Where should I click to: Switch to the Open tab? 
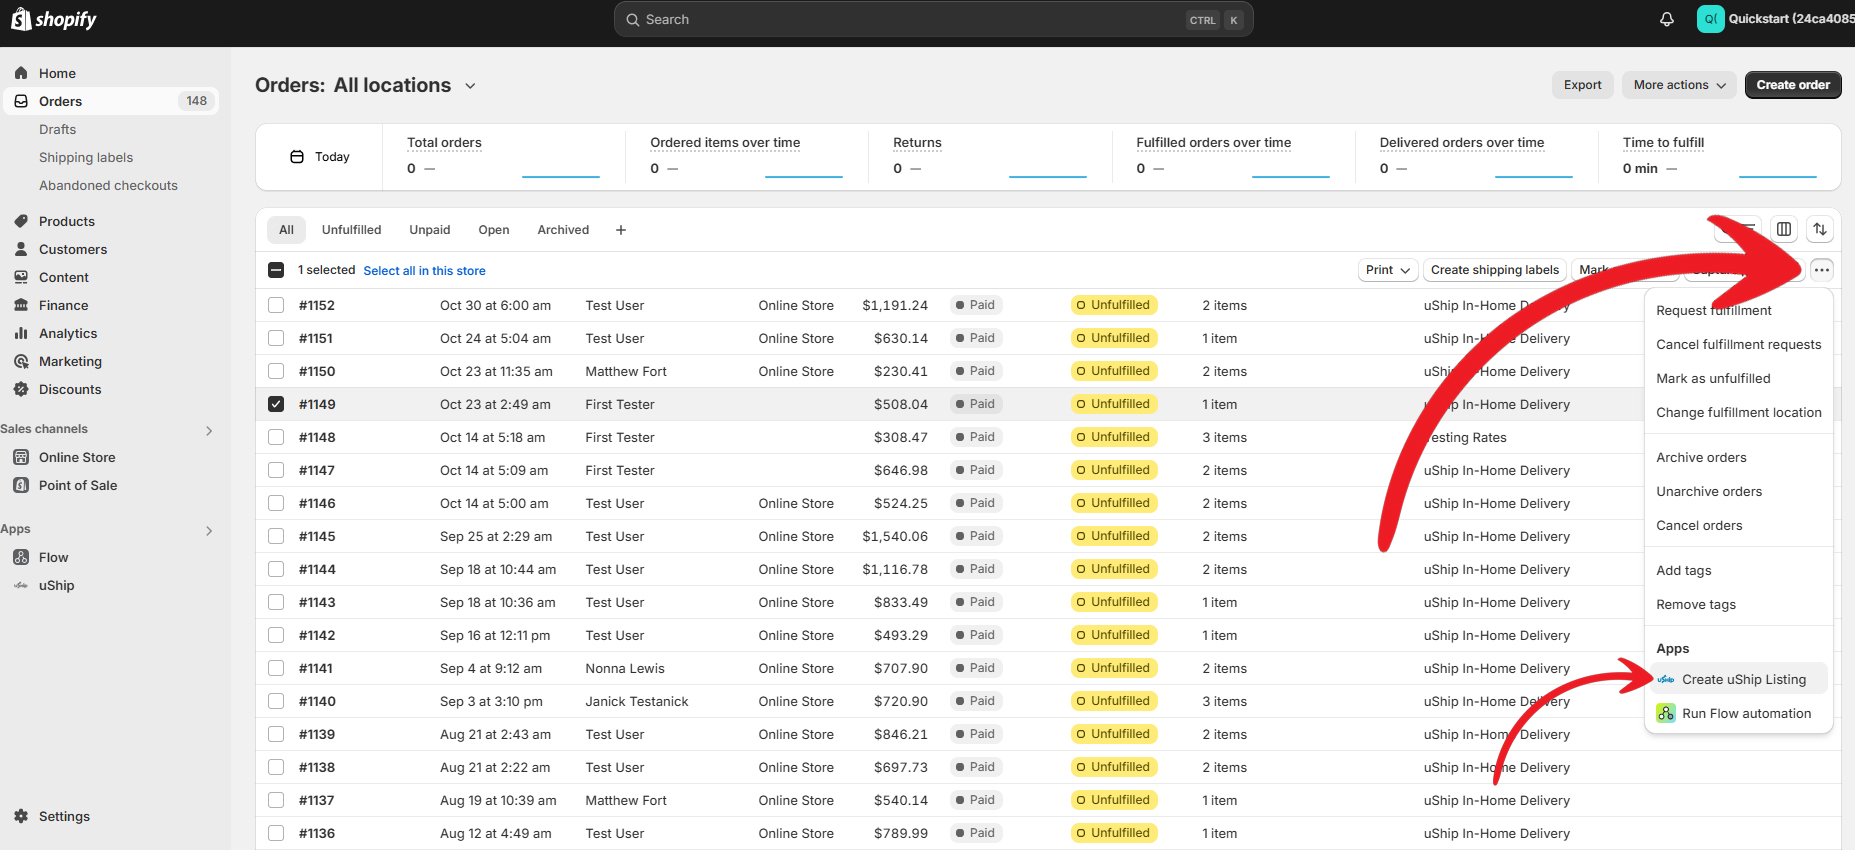(494, 230)
